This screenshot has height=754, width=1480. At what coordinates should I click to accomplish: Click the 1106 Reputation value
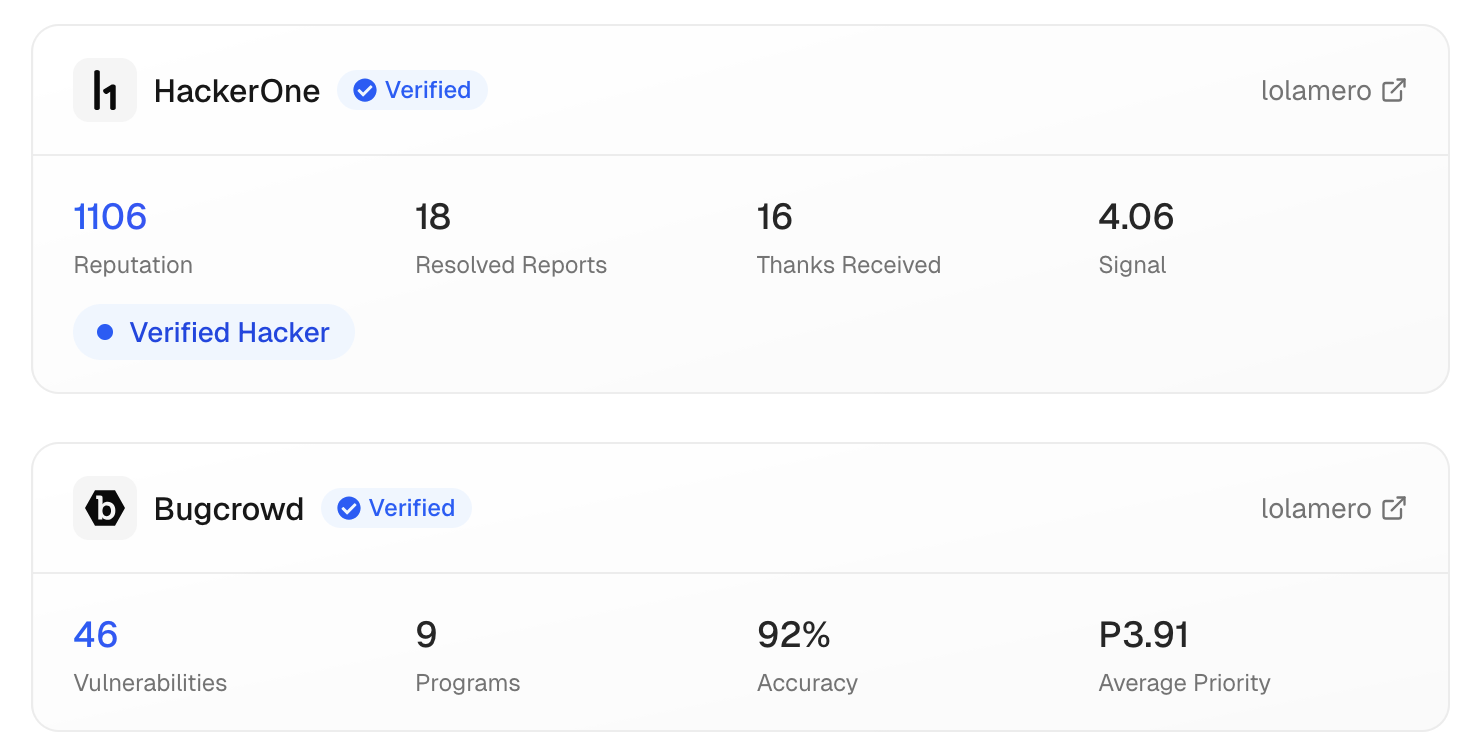(x=110, y=217)
